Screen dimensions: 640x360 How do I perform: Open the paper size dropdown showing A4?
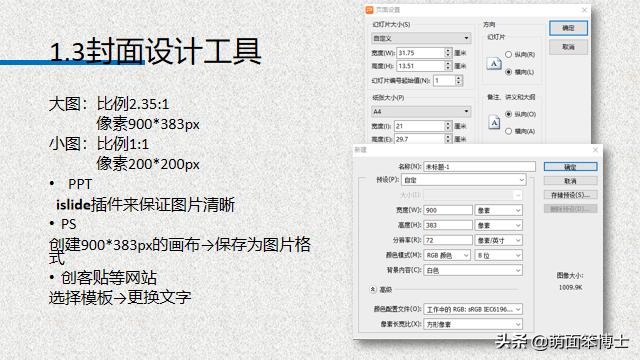421,111
